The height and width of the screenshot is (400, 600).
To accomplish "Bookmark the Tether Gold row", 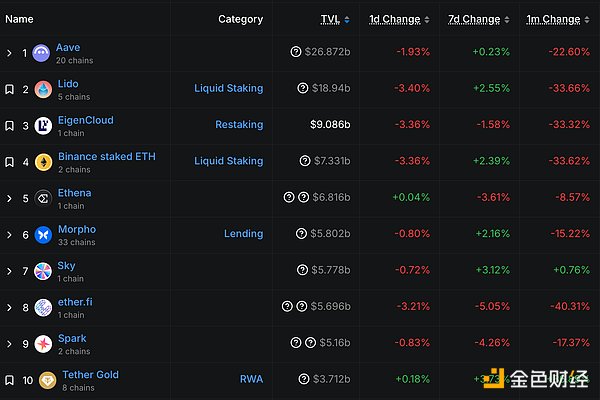I will click(x=9, y=380).
